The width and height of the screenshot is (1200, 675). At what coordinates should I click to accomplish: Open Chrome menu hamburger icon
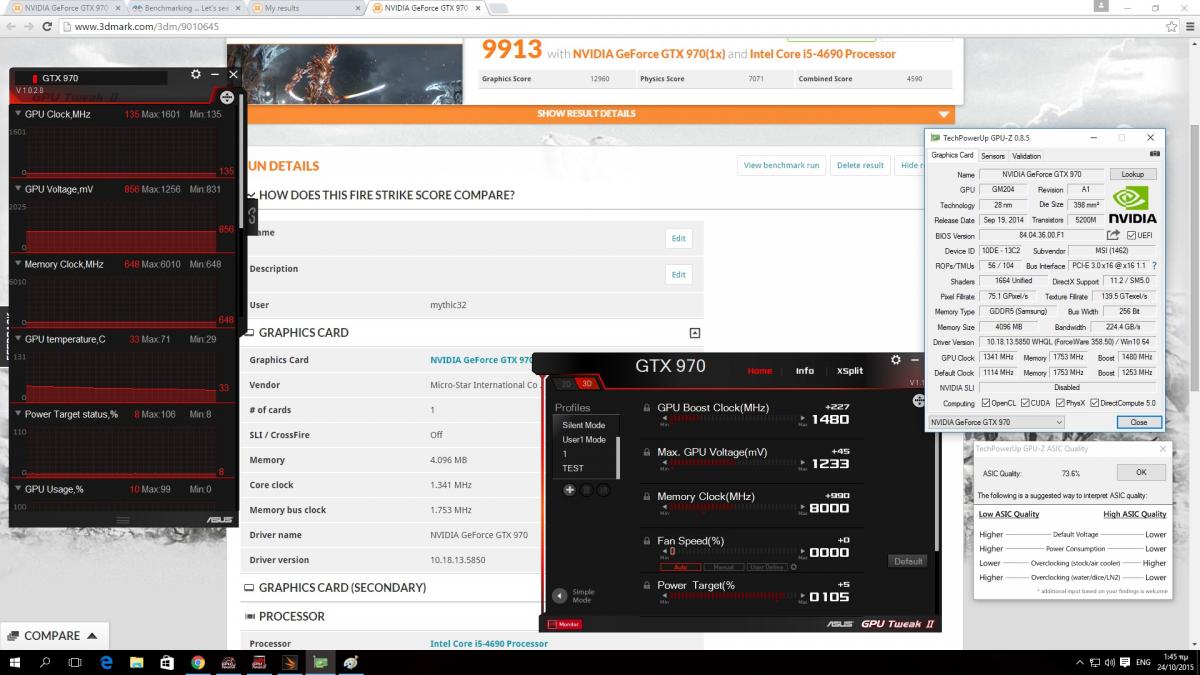tap(1188, 27)
